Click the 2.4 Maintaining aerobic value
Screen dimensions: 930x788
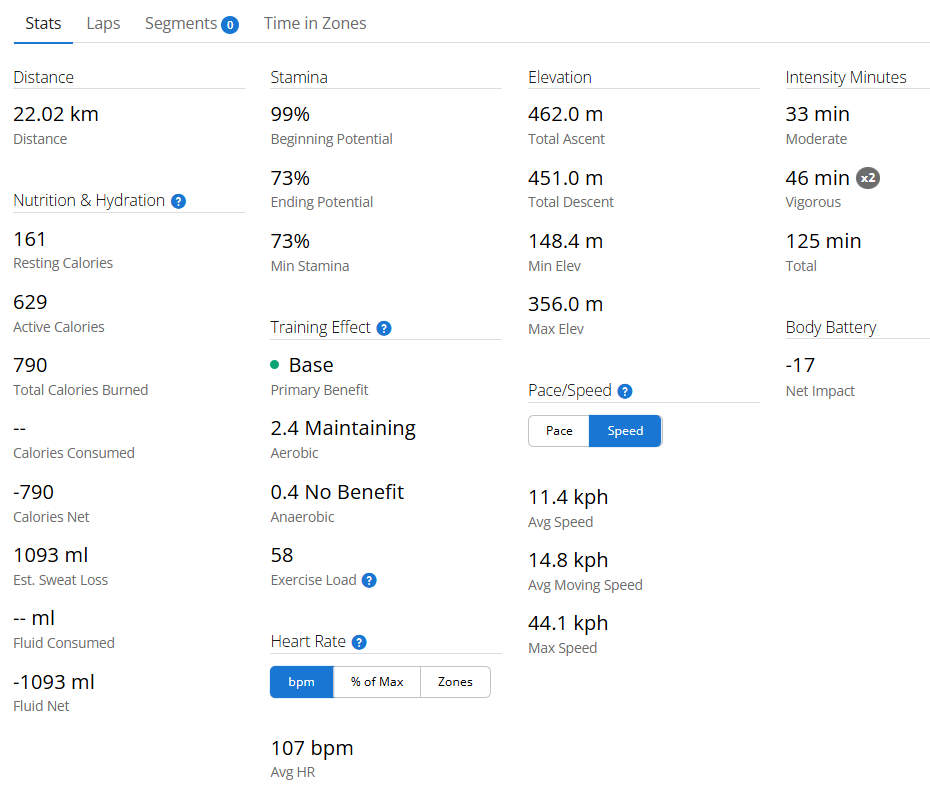click(x=343, y=428)
